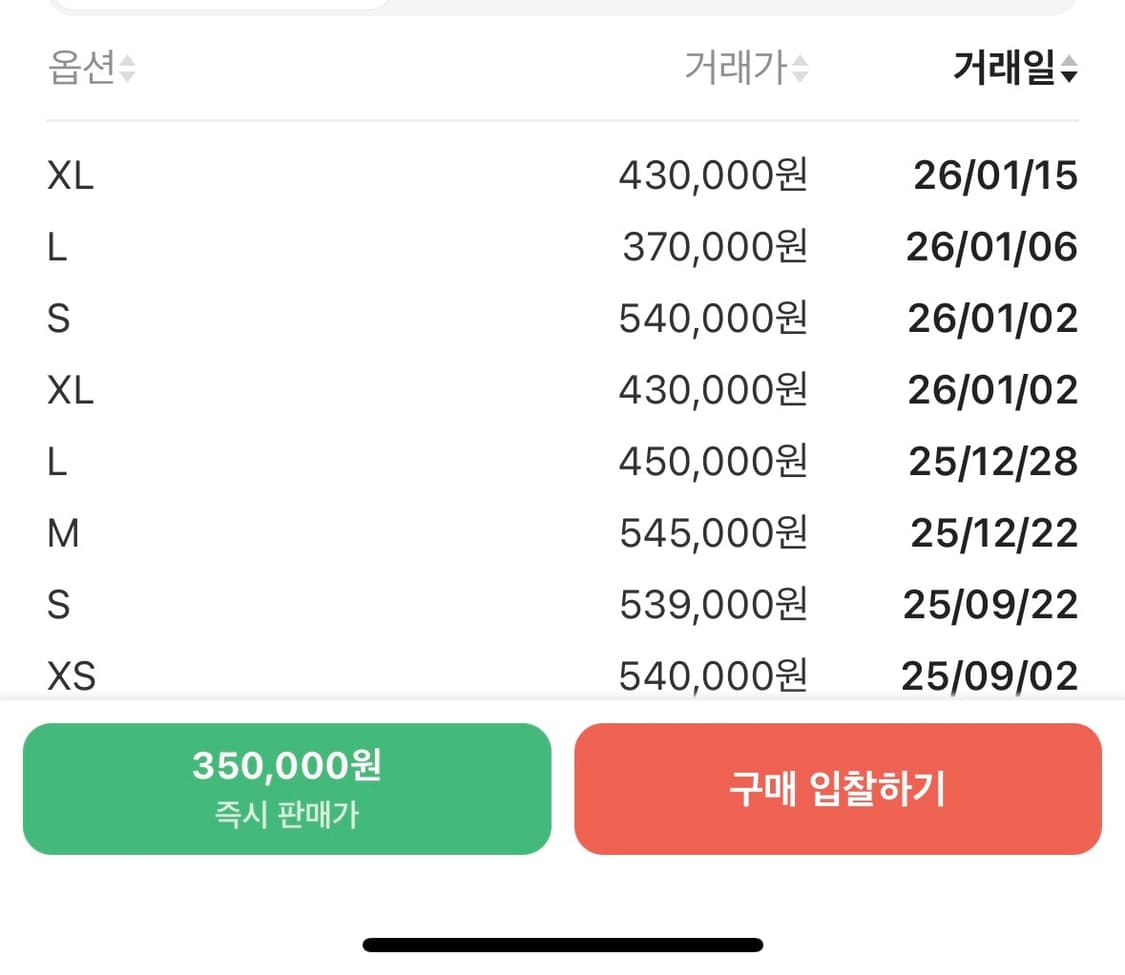Tap the green instant sale icon area
Viewport: 1125px width, 975px height.
click(287, 789)
